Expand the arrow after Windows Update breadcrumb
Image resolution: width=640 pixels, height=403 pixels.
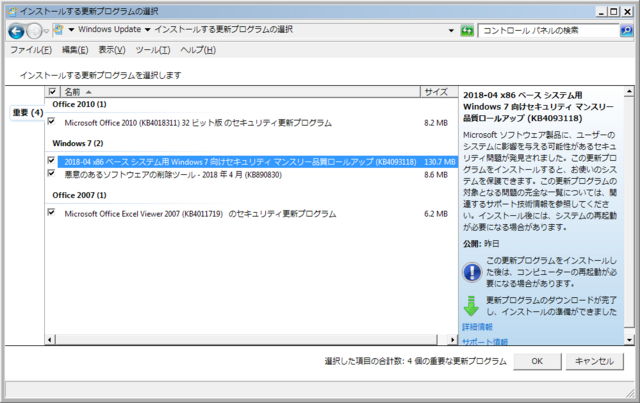click(147, 30)
